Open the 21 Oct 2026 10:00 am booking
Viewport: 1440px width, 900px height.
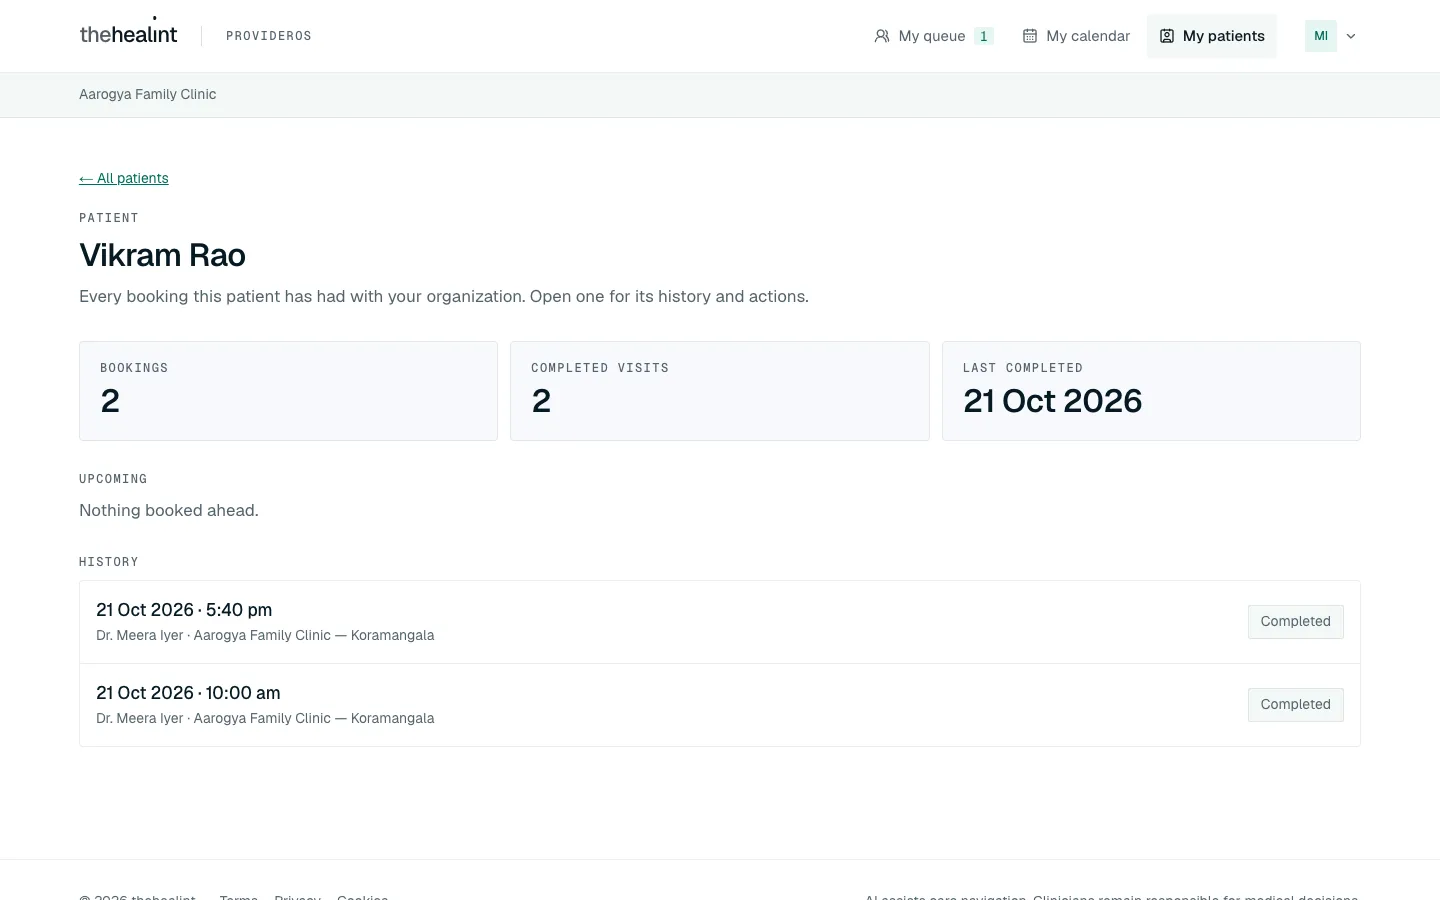coord(720,705)
